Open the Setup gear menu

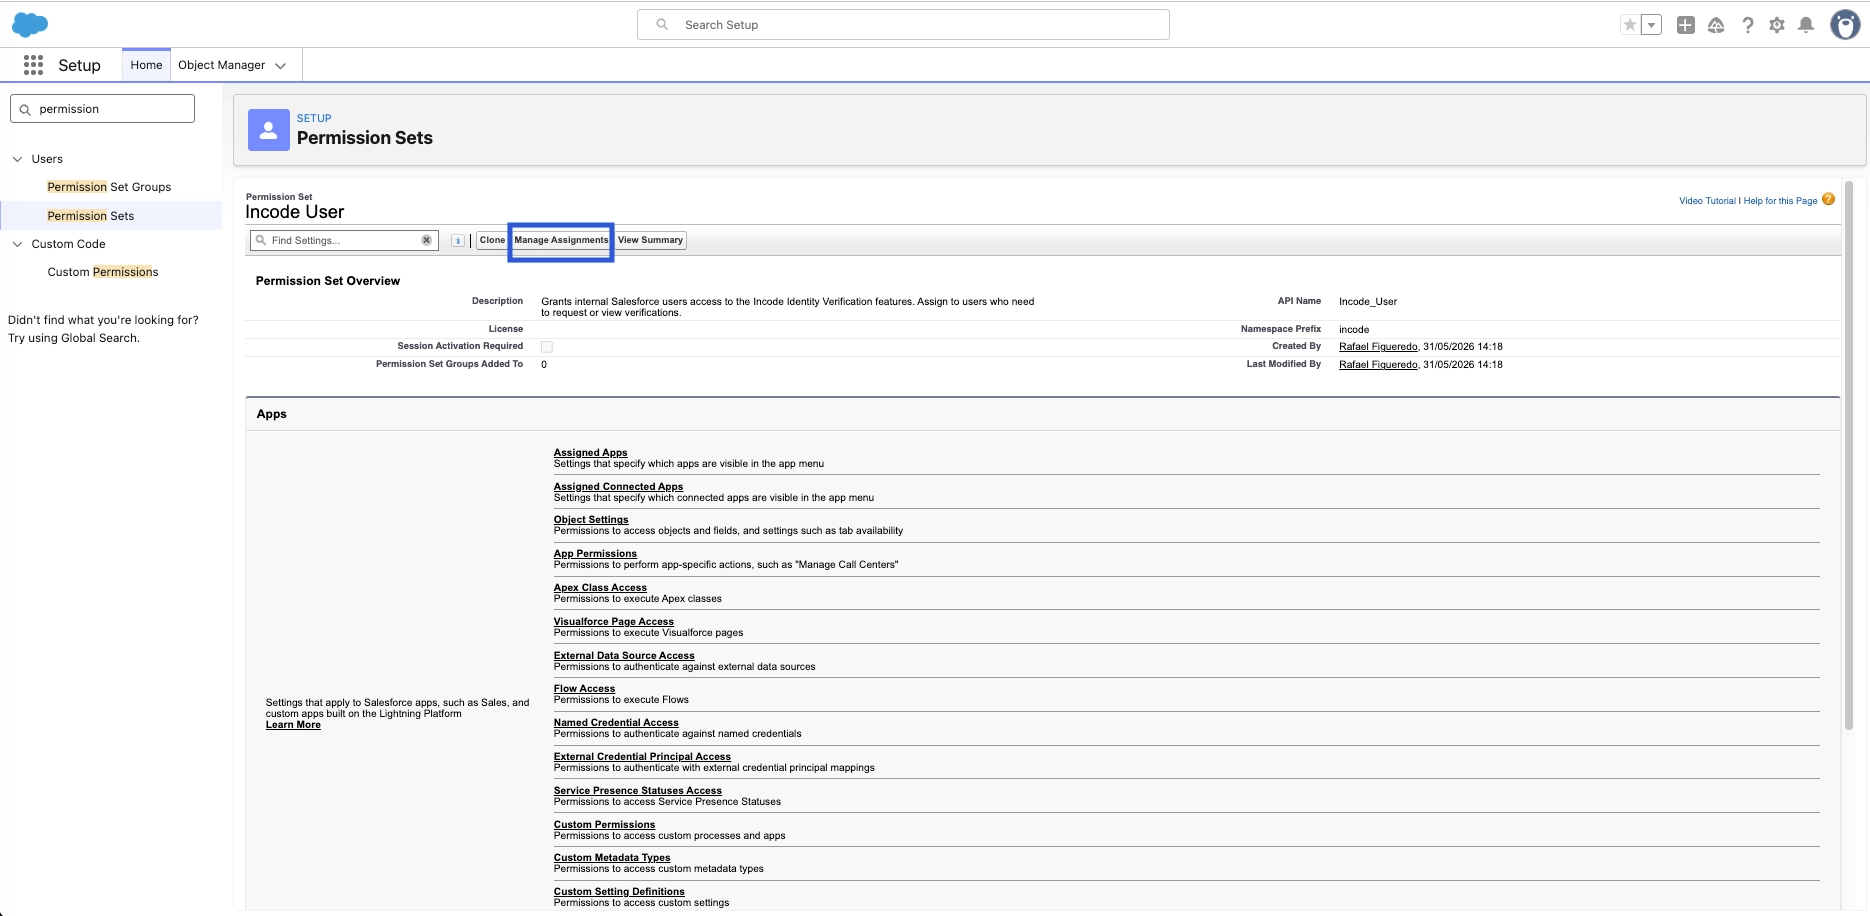pyautogui.click(x=1777, y=25)
